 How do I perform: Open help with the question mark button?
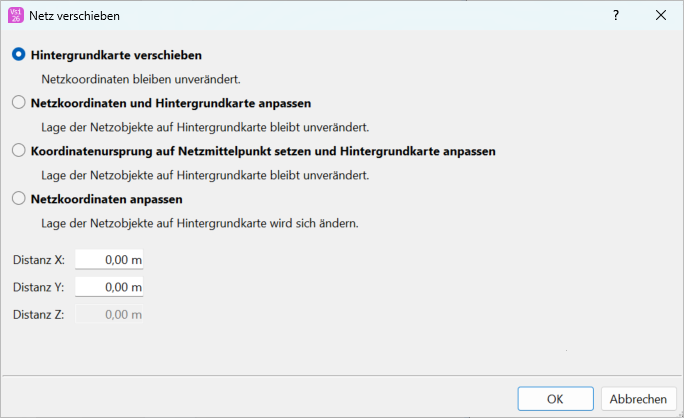tap(614, 15)
